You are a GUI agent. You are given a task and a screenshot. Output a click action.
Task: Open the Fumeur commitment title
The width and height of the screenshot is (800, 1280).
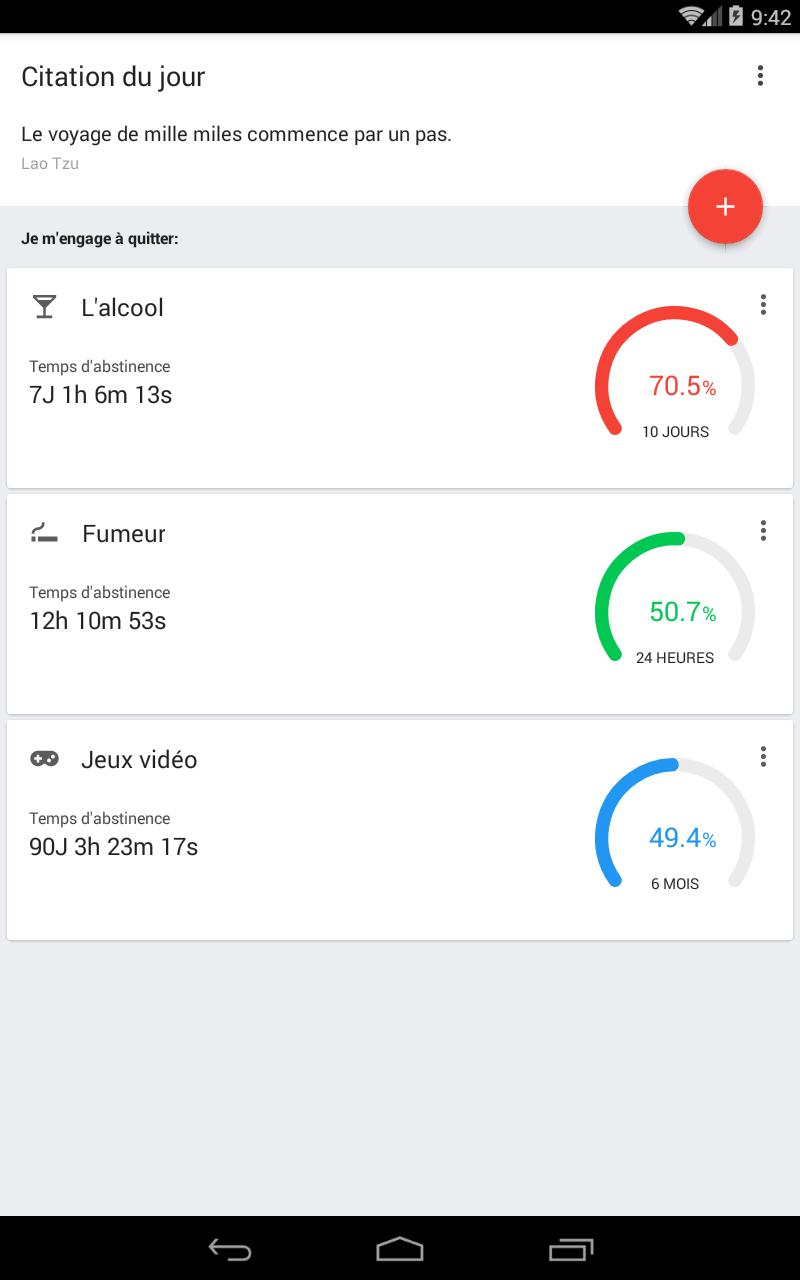click(124, 534)
